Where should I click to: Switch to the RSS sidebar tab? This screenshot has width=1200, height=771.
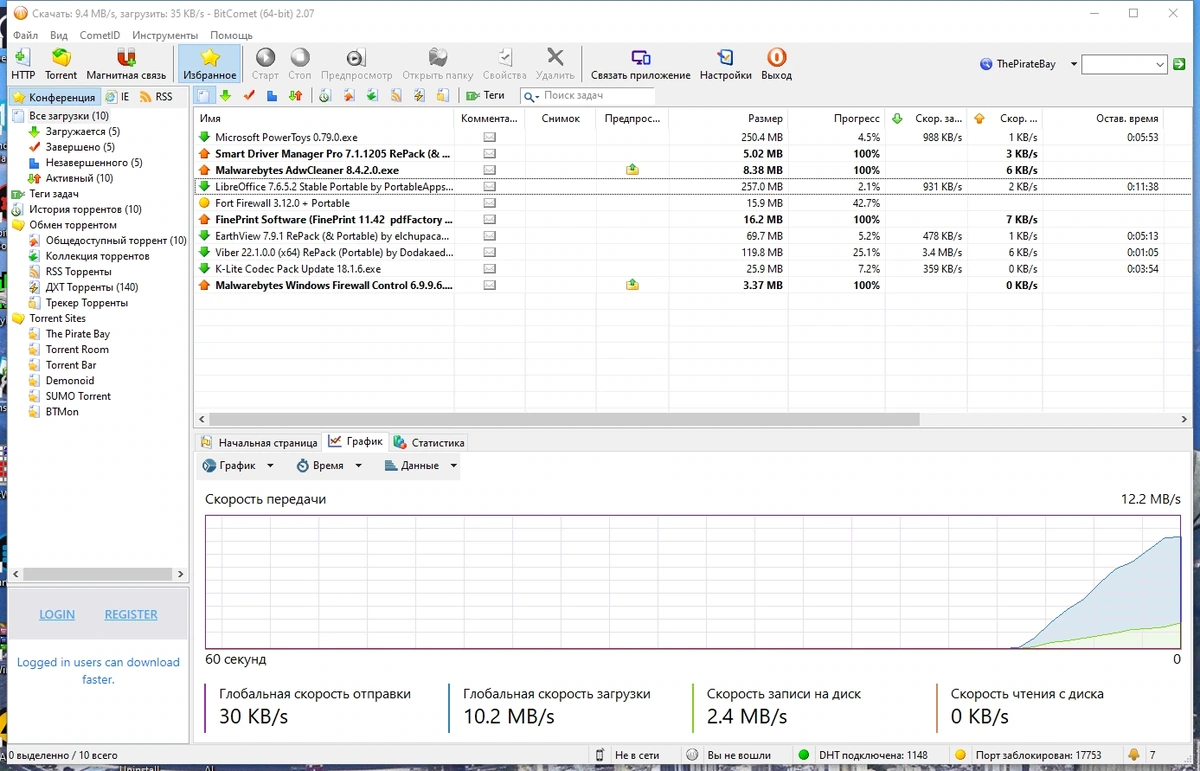coord(157,97)
